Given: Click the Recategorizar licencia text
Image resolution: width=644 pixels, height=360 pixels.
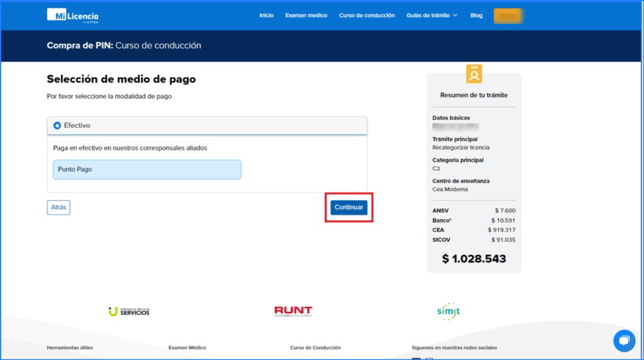Looking at the screenshot, I should click(x=461, y=147).
